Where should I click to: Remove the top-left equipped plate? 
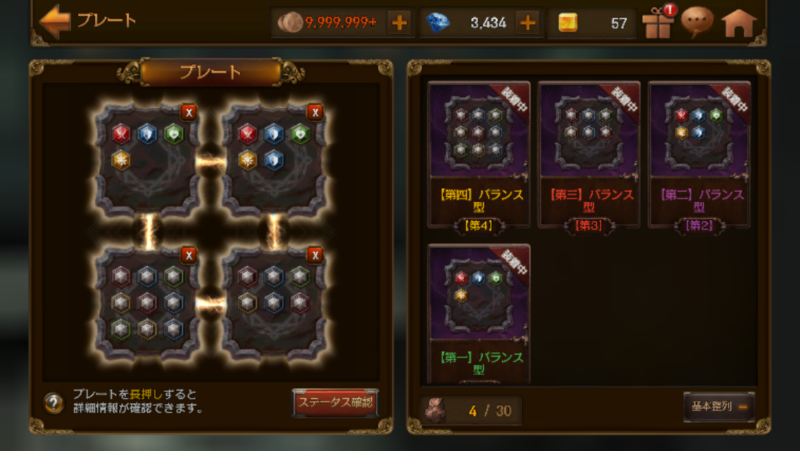189,112
